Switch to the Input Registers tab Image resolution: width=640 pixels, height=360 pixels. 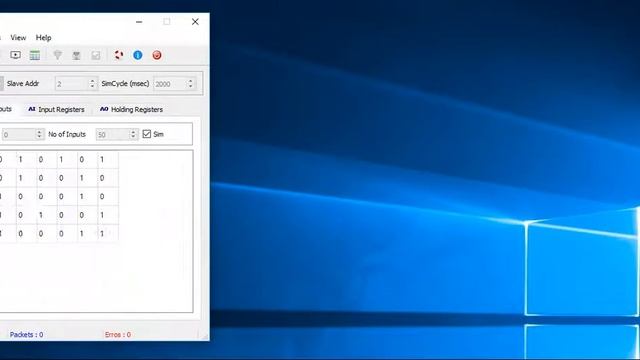[x=56, y=109]
